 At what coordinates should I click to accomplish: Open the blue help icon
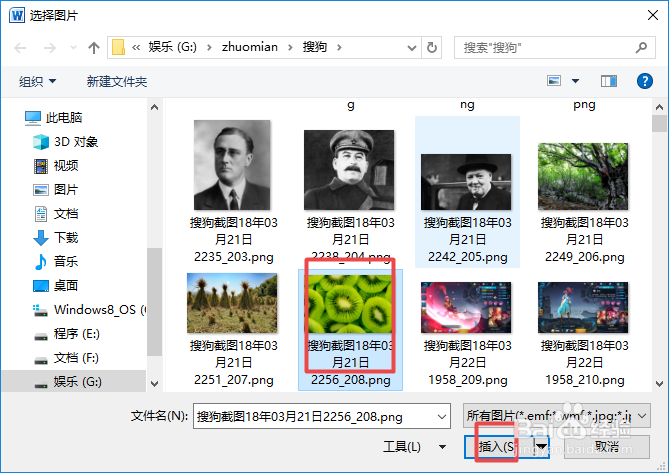coord(645,81)
